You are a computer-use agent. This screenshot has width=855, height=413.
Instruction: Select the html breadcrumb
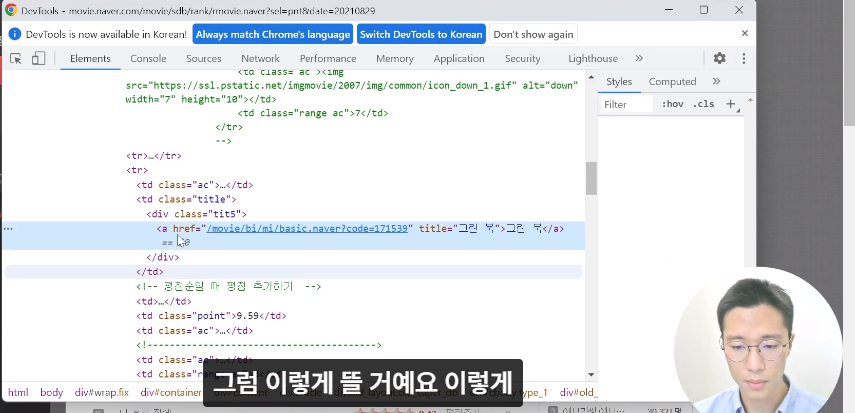point(18,392)
